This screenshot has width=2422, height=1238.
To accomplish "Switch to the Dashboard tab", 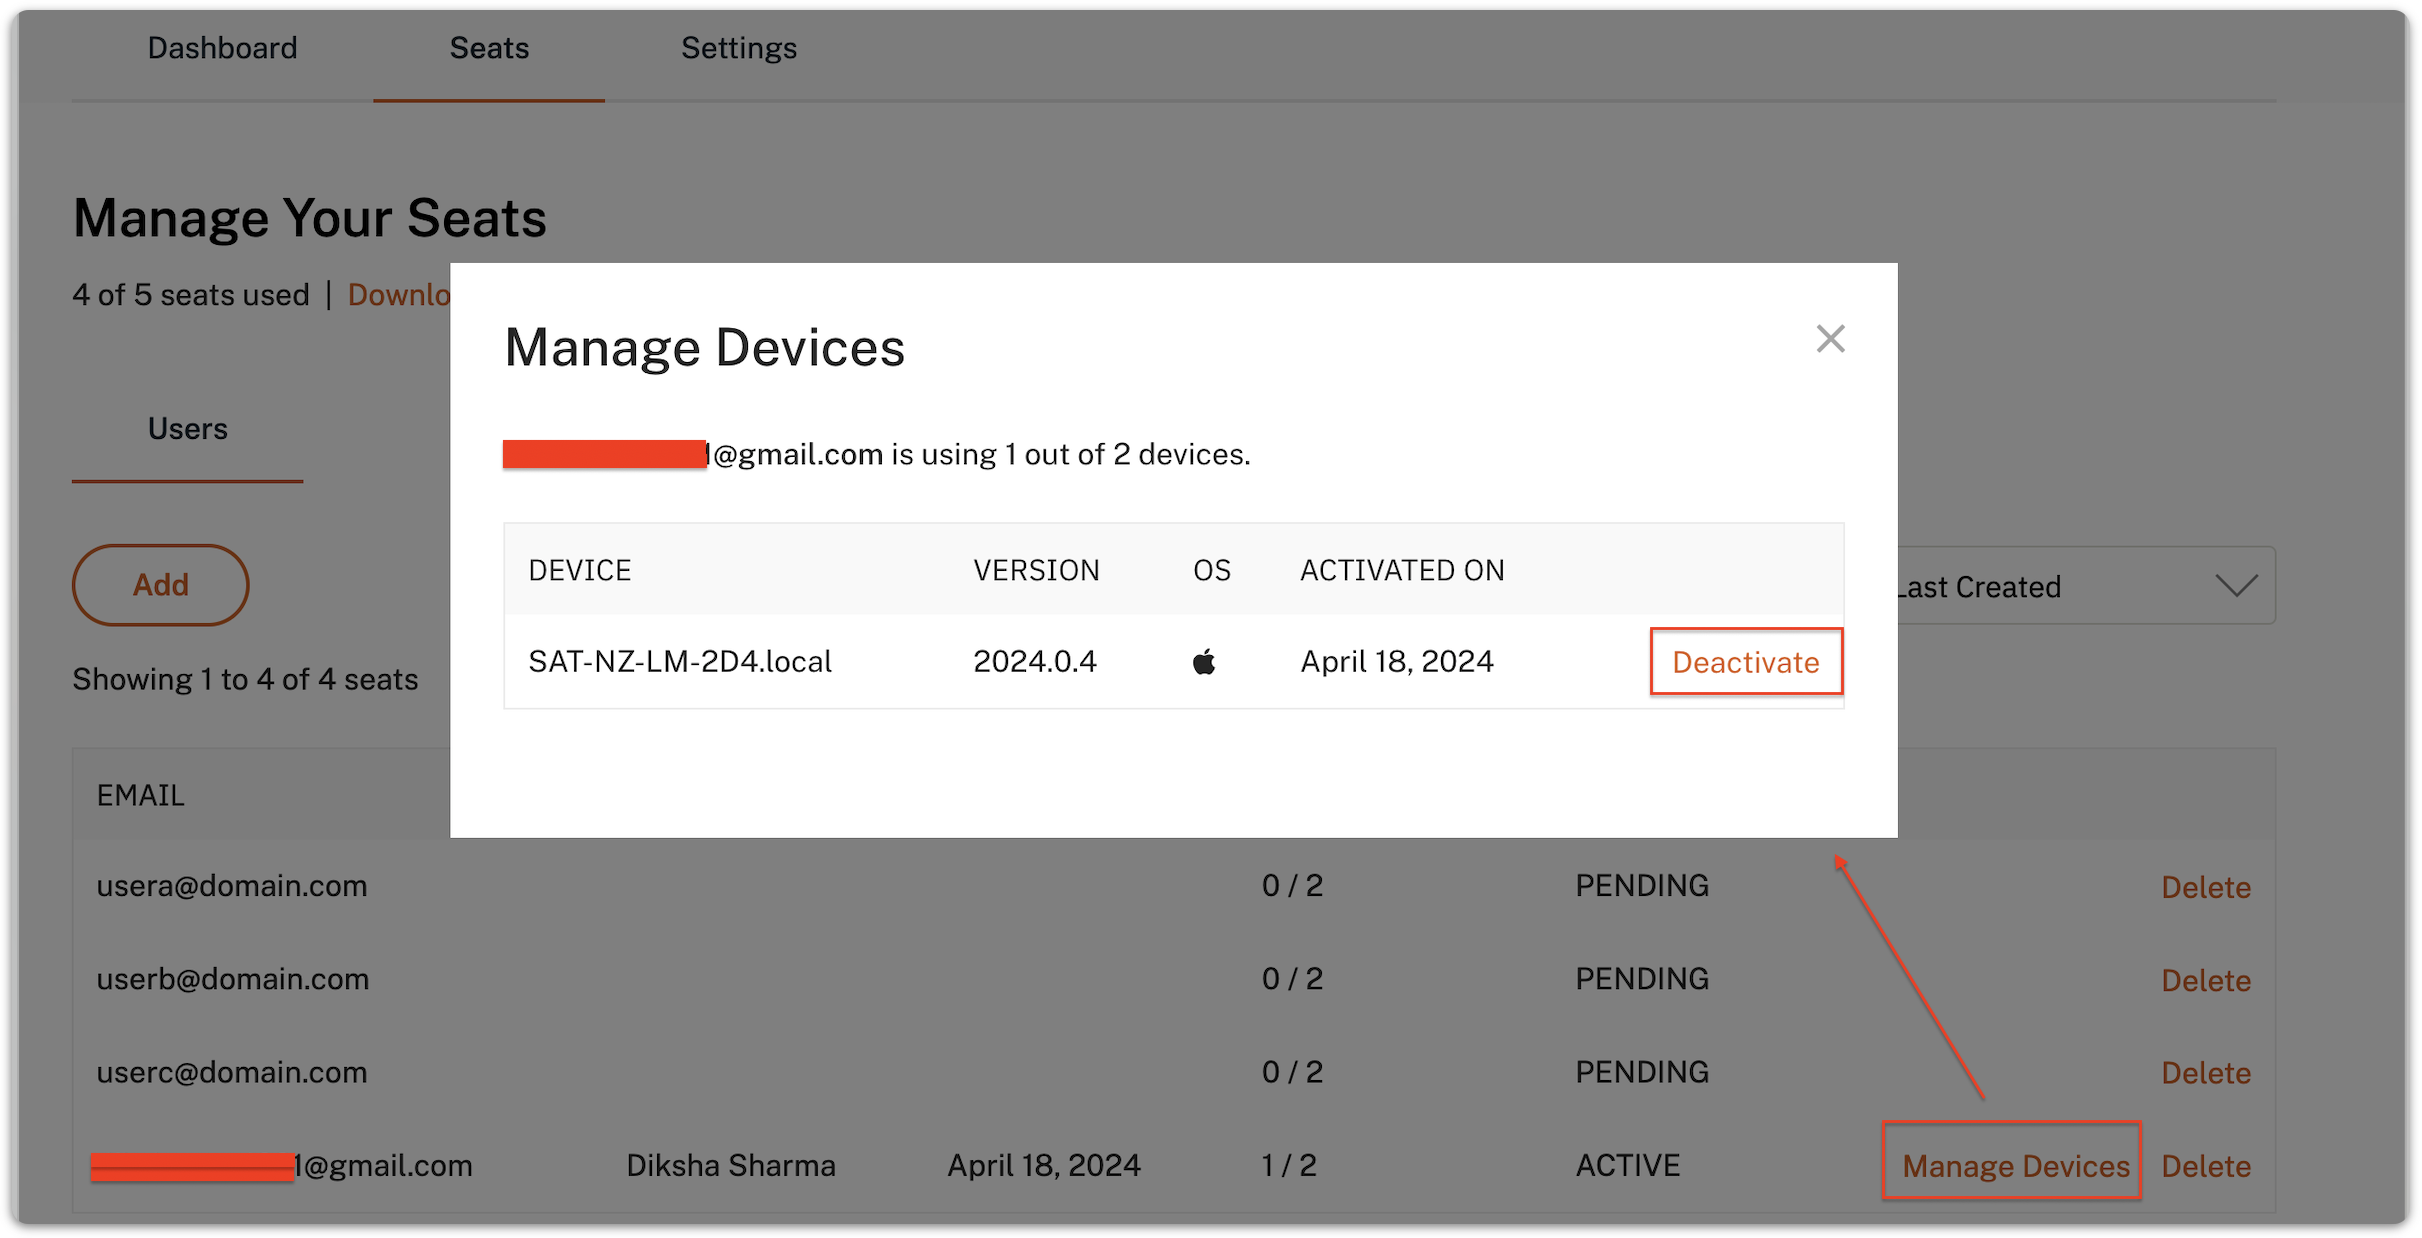I will point(222,47).
